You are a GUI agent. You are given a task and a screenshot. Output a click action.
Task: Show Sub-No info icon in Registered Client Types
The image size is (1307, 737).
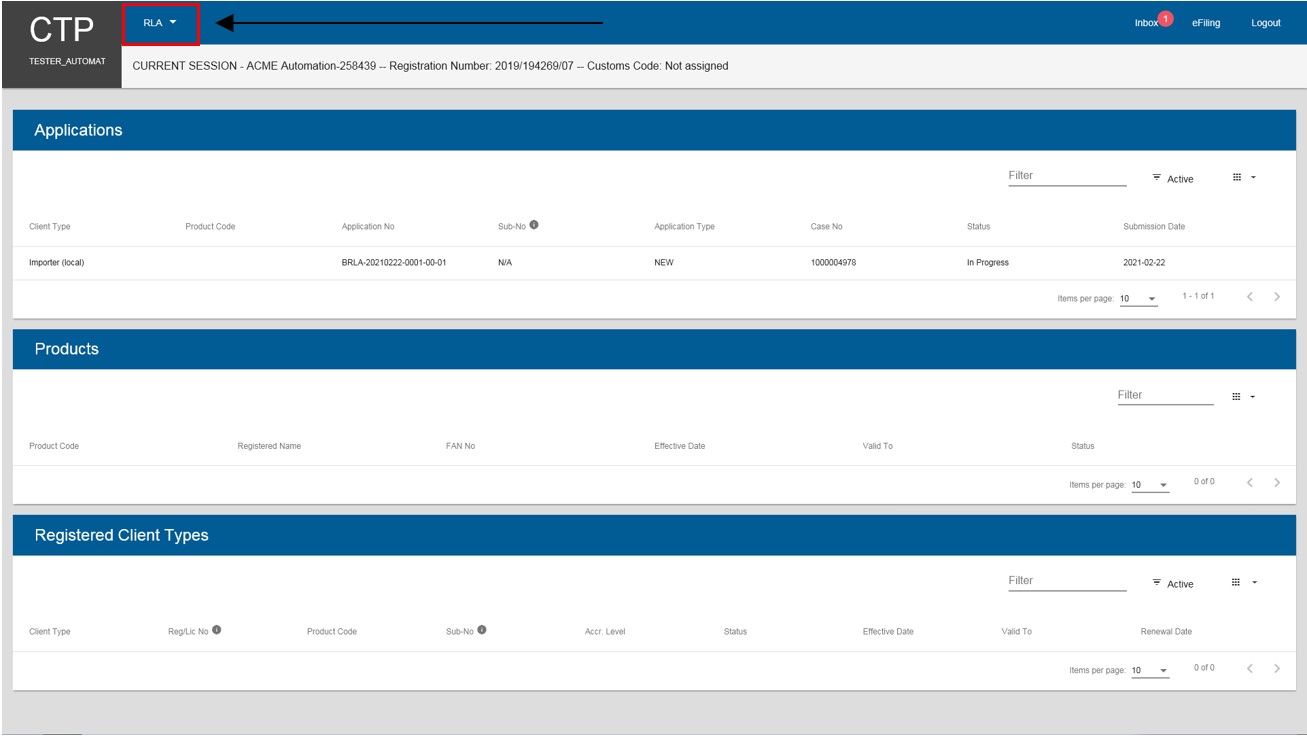coord(482,630)
